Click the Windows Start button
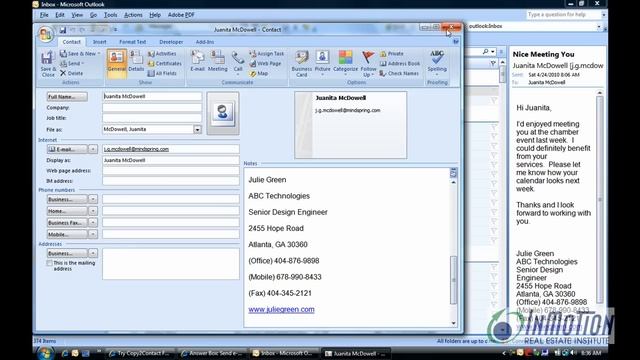The height and width of the screenshot is (360, 640). [x=45, y=353]
